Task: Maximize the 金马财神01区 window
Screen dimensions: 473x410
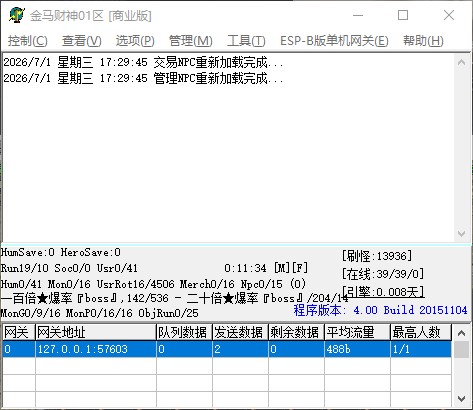Action: (x=403, y=15)
